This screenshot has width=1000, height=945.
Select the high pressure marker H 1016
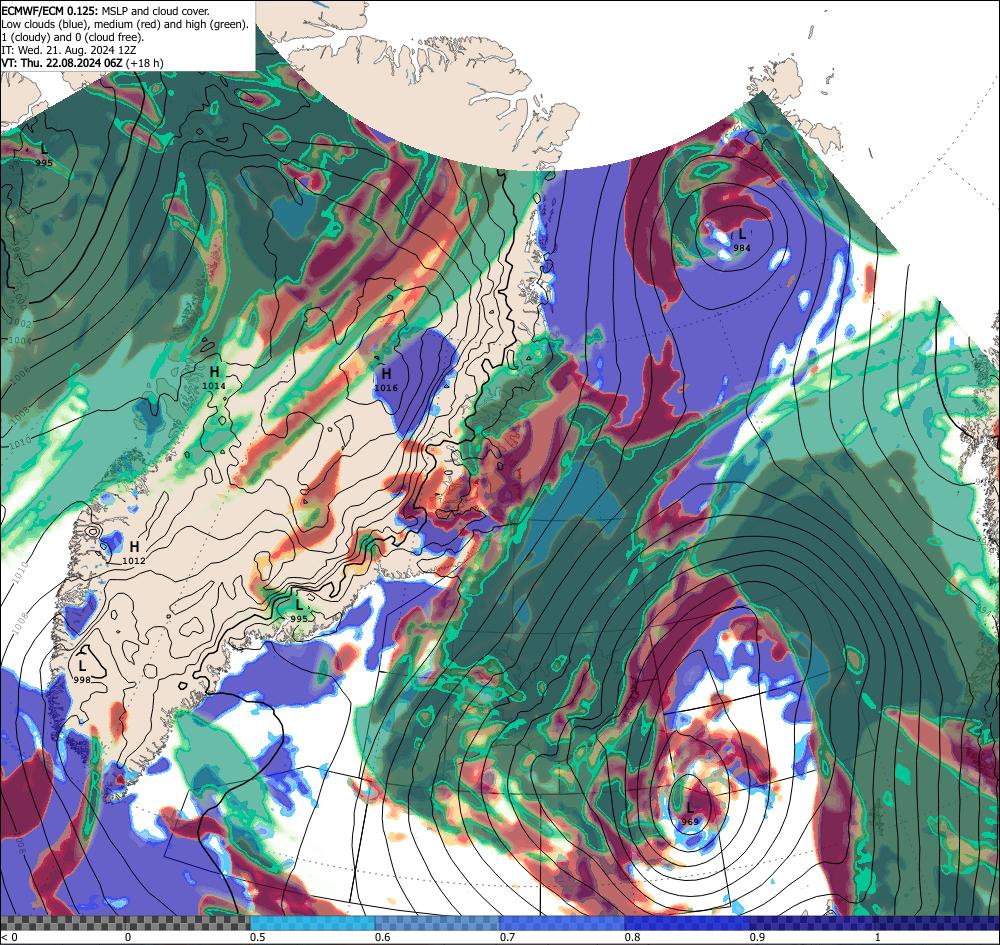pyautogui.click(x=386, y=379)
